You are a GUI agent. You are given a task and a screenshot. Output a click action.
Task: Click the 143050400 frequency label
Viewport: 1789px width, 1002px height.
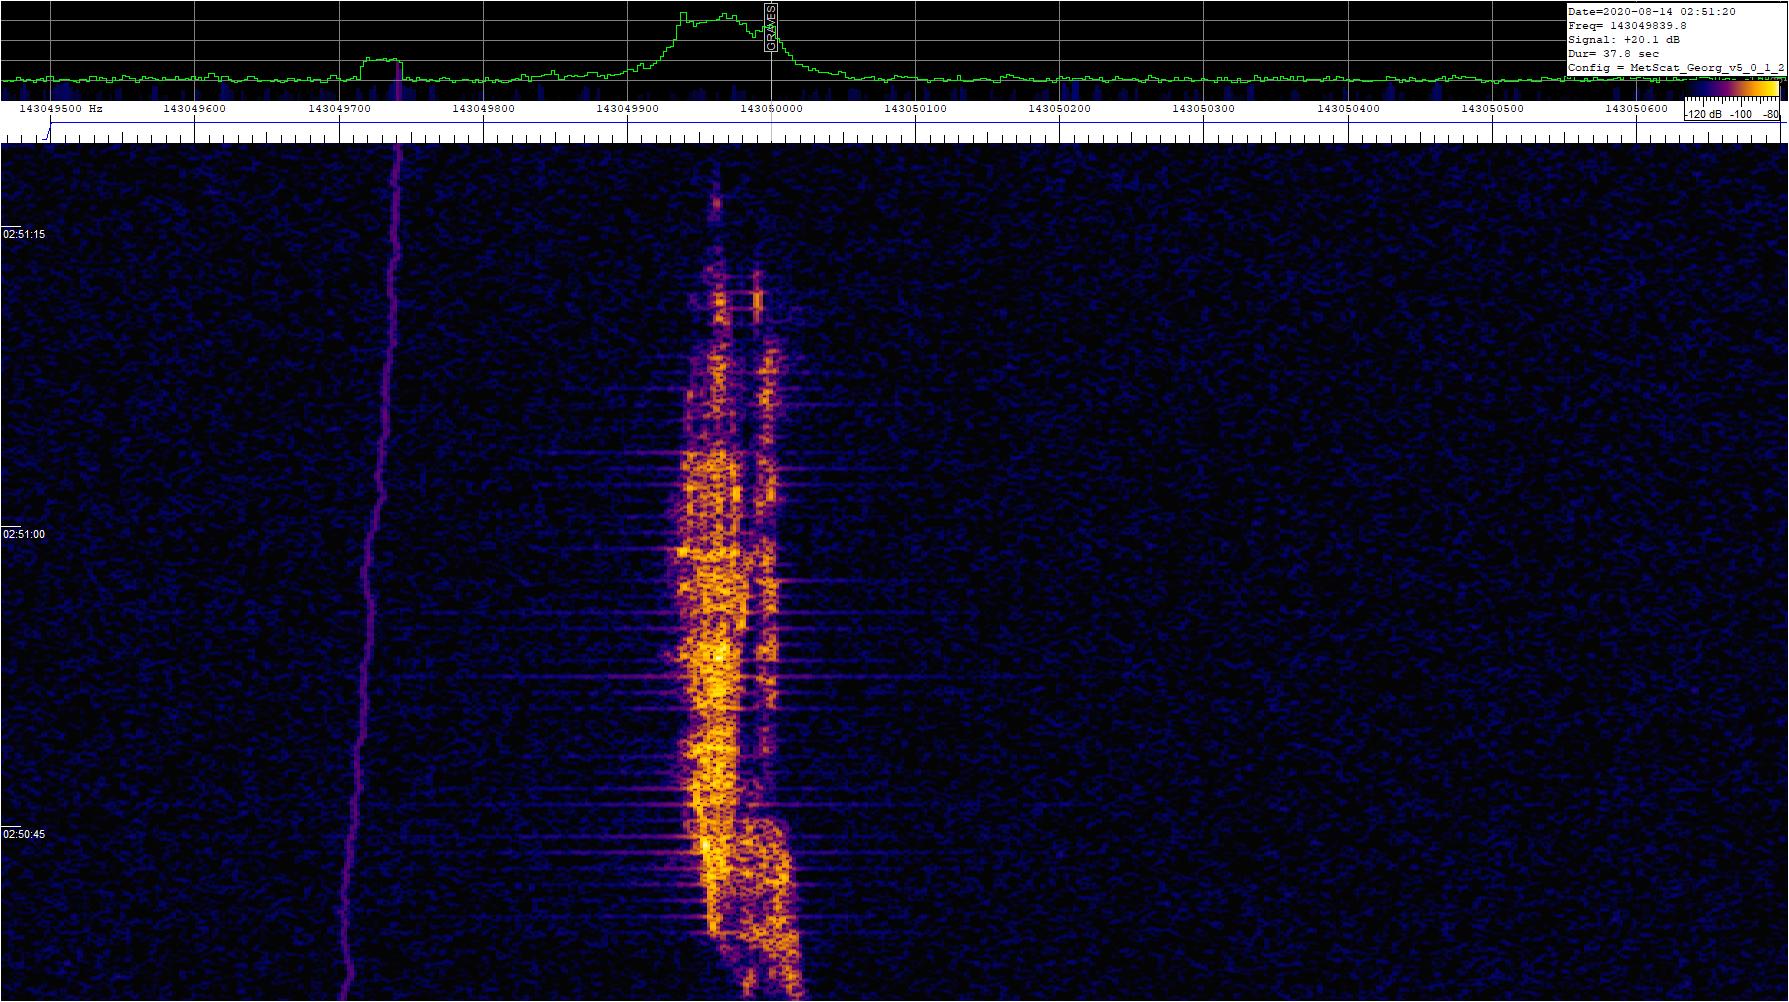click(1349, 108)
